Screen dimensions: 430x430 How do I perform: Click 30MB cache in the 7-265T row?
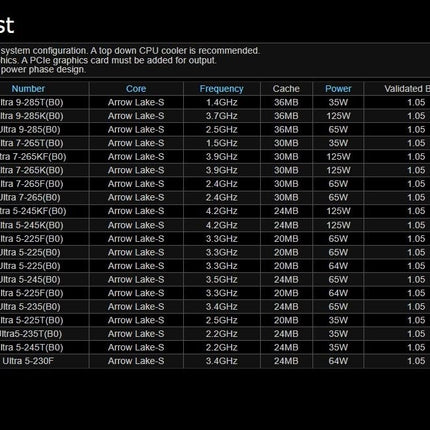point(286,143)
